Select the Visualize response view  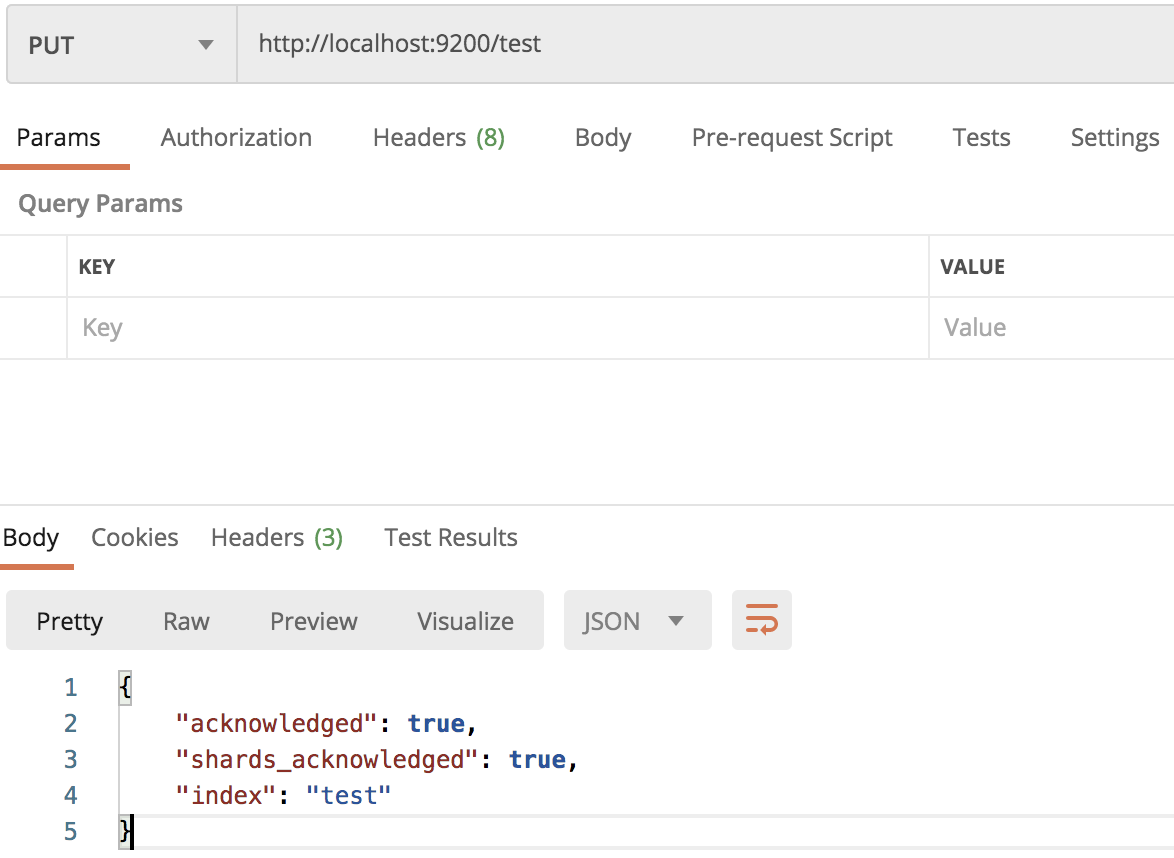click(465, 621)
